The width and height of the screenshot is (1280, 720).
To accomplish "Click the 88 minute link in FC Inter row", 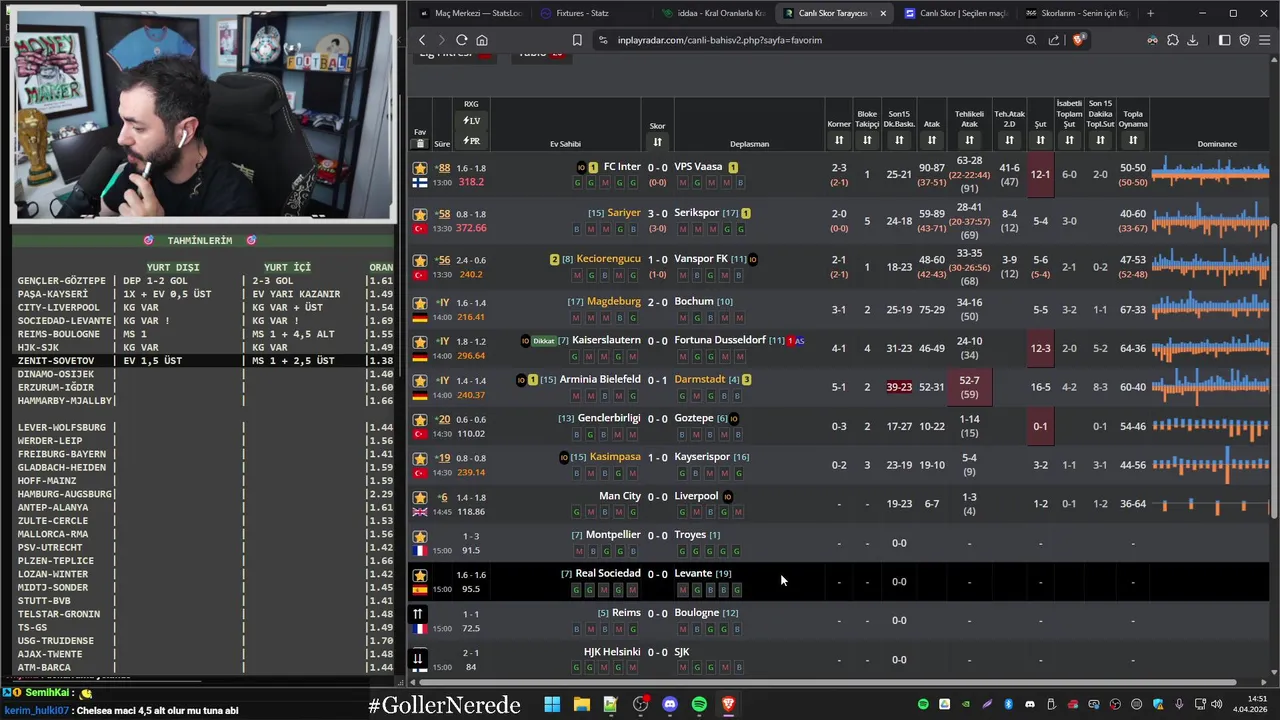I will [x=444, y=168].
